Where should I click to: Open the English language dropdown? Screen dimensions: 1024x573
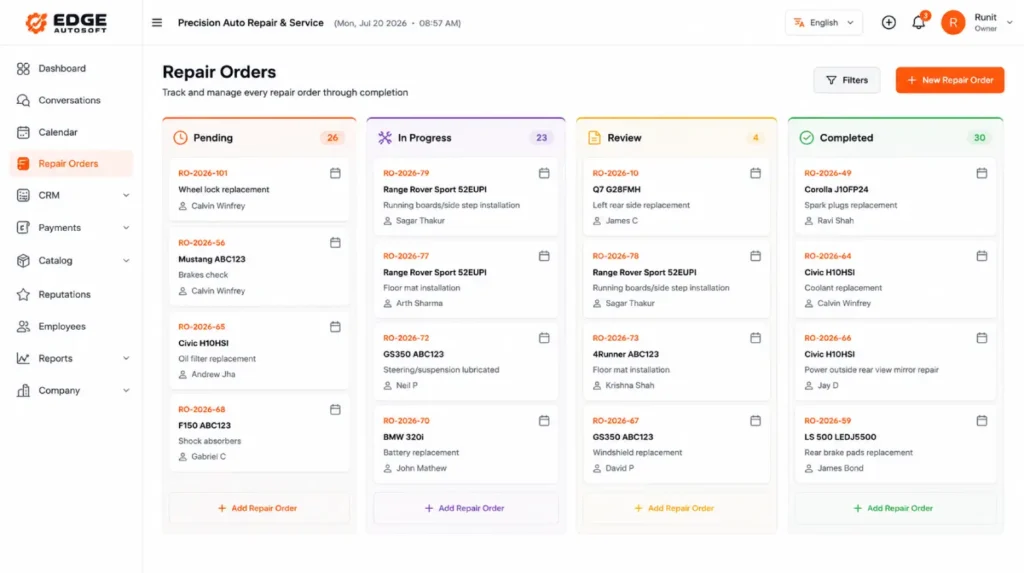coord(824,23)
